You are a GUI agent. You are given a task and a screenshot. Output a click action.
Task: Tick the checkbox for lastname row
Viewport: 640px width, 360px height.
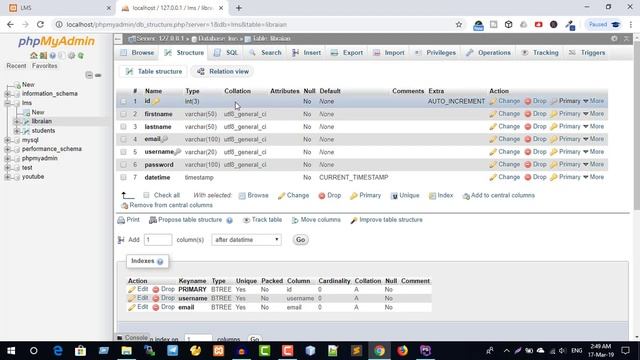click(x=123, y=127)
